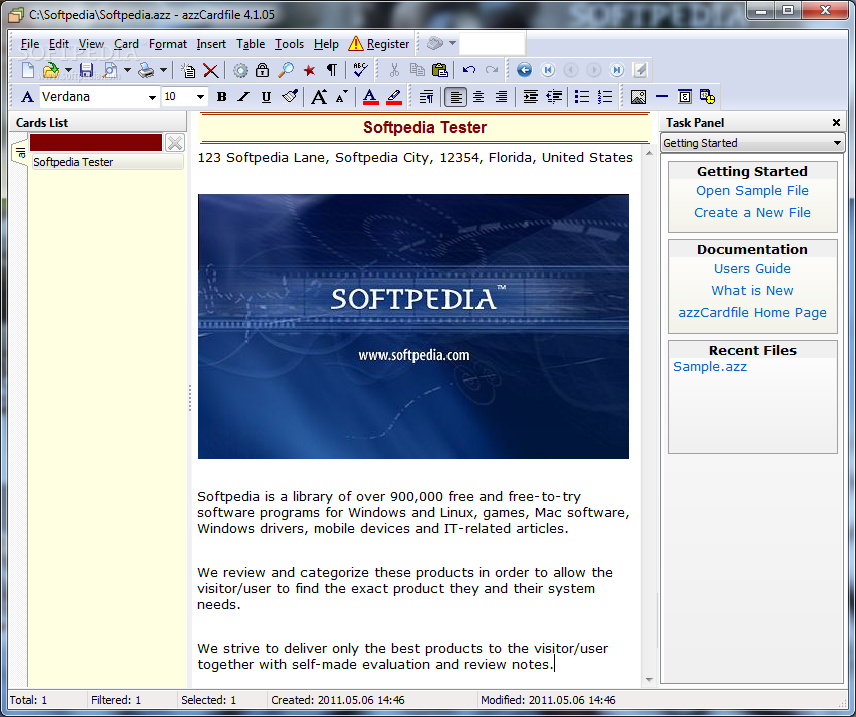856x717 pixels.
Task: Open the font size dropdown showing 10
Action: pyautogui.click(x=200, y=97)
